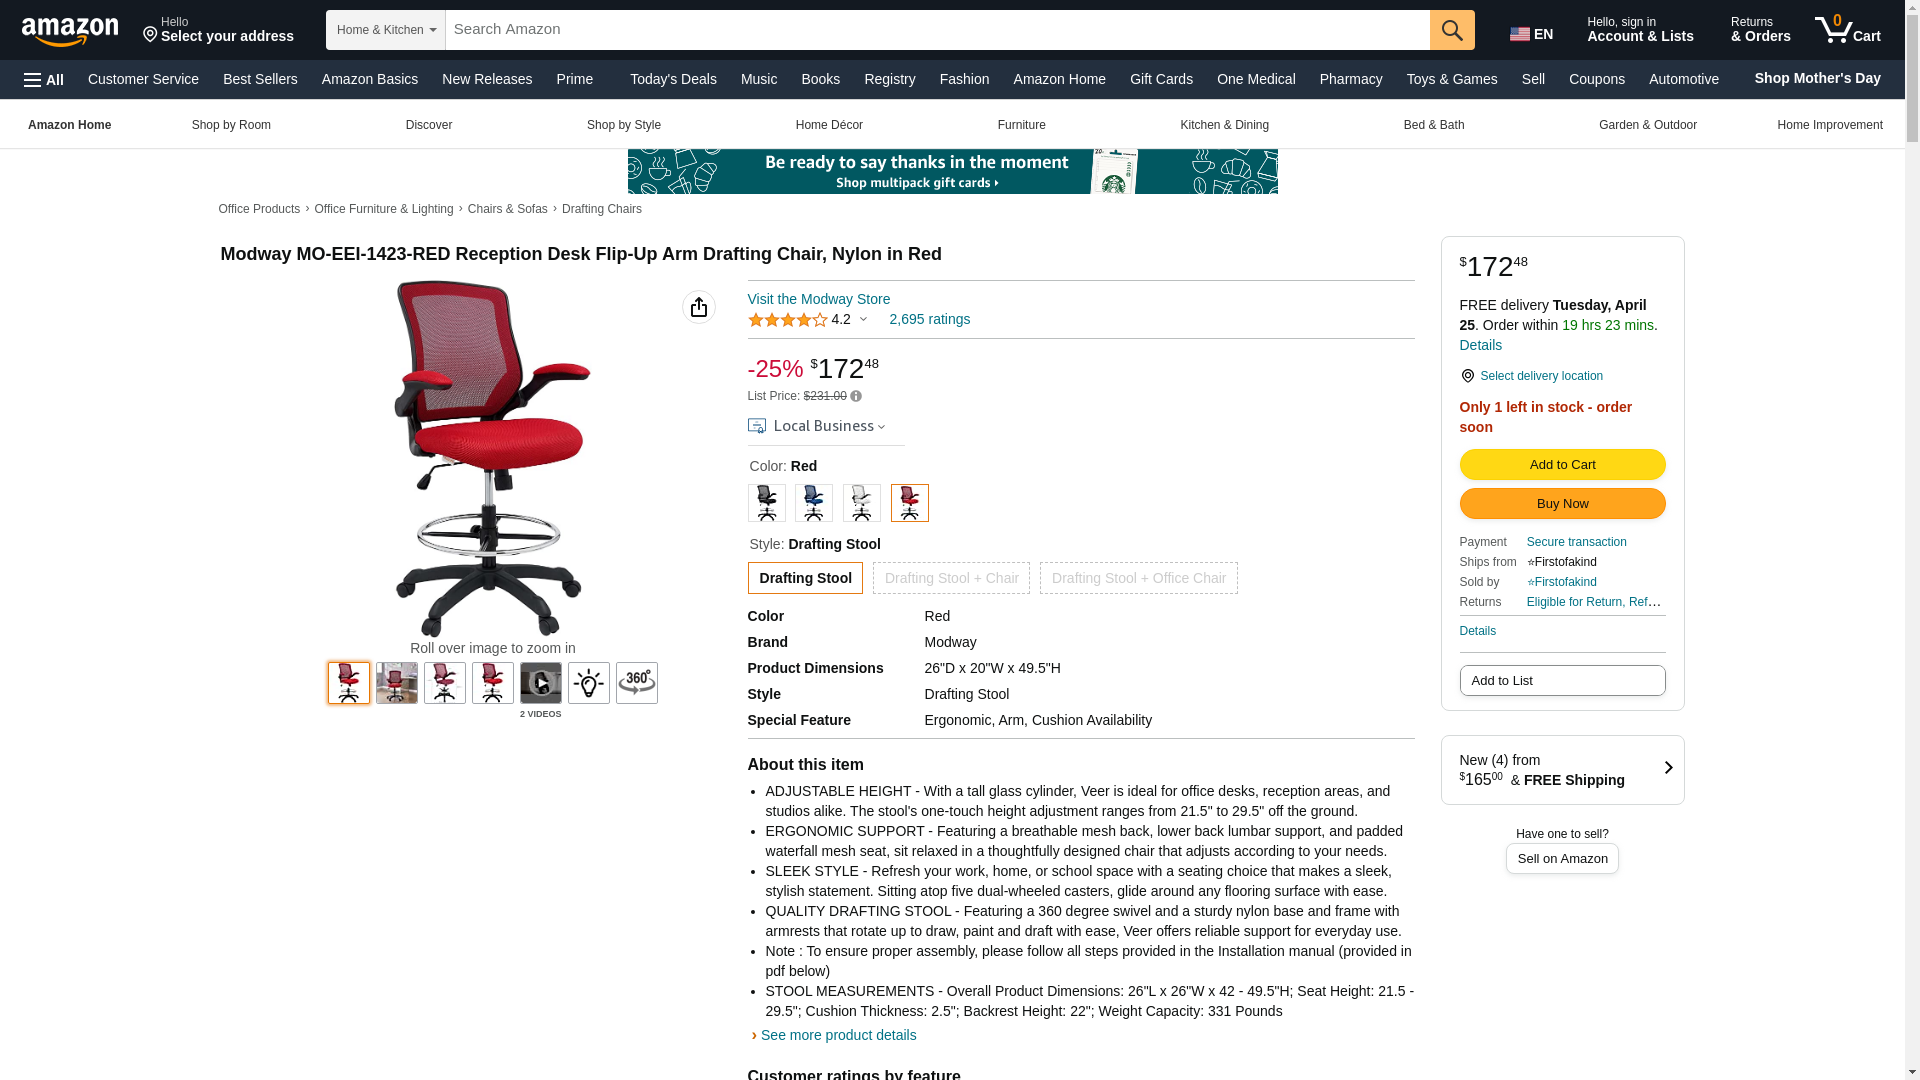Screen dimensions: 1920x1080
Task: Click the Amazon logo
Action: (70, 30)
